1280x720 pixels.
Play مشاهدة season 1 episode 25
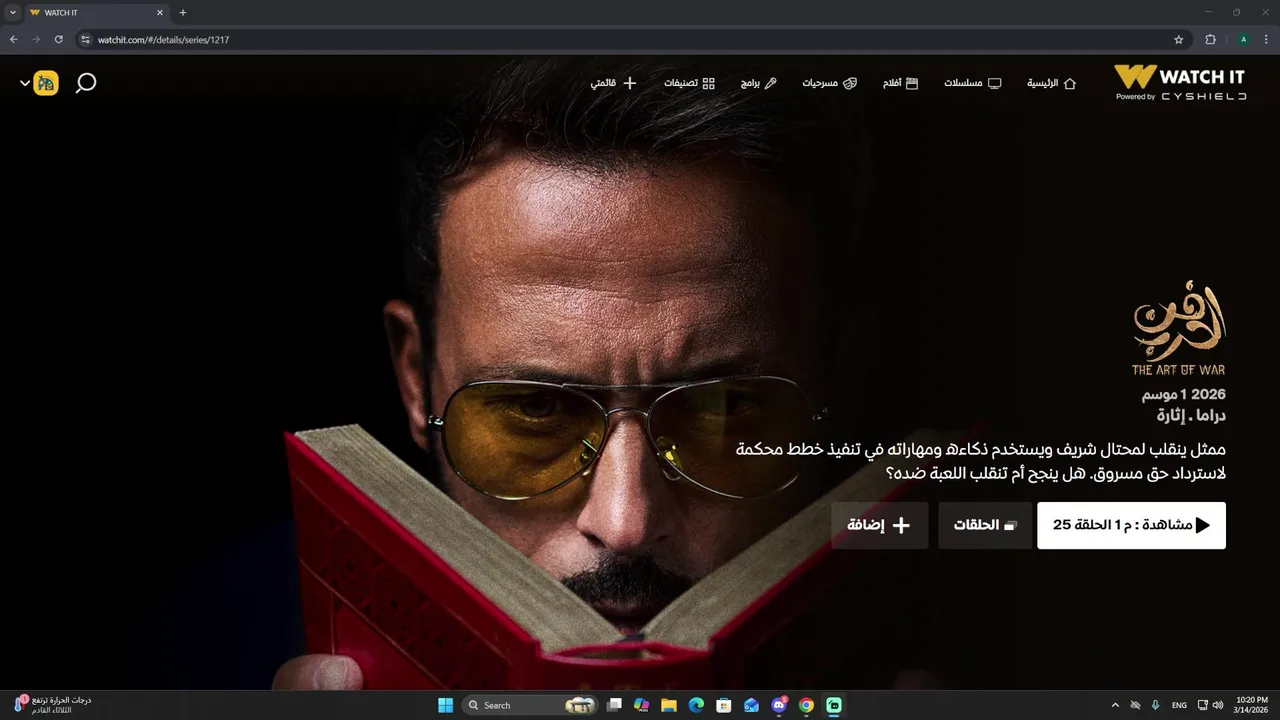tap(1131, 525)
